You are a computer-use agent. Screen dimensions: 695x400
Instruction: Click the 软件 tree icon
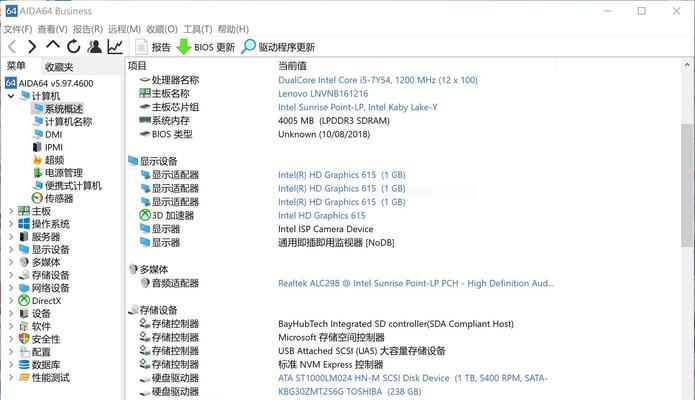(x=24, y=326)
